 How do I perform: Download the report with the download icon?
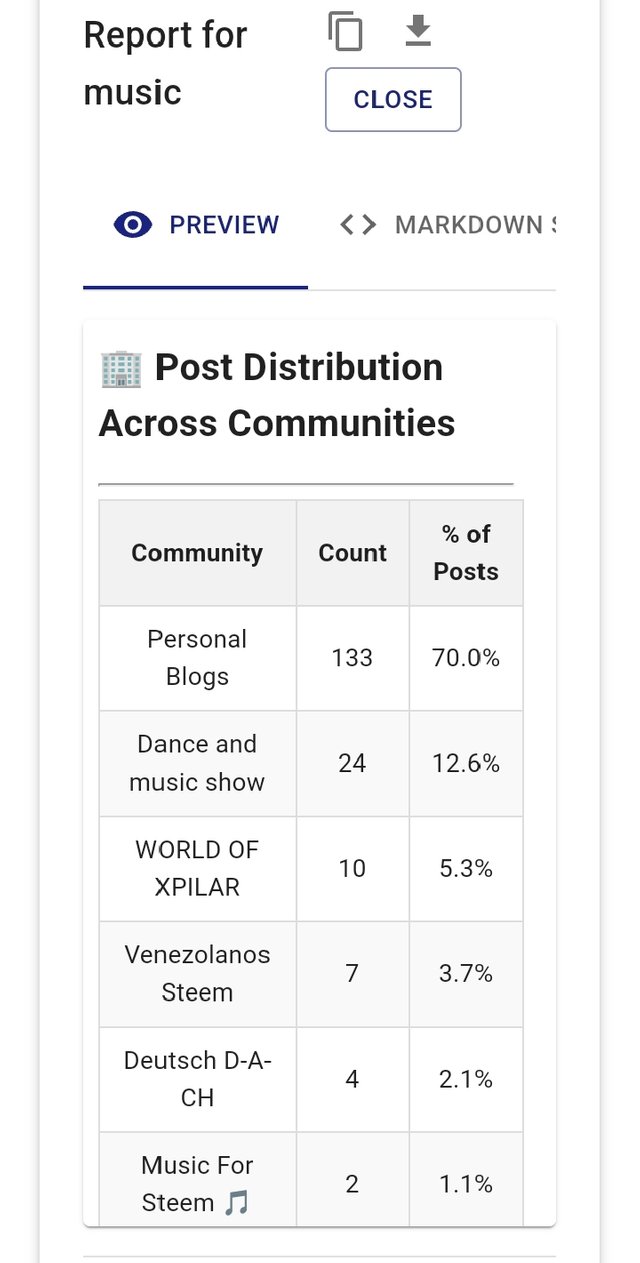(418, 32)
